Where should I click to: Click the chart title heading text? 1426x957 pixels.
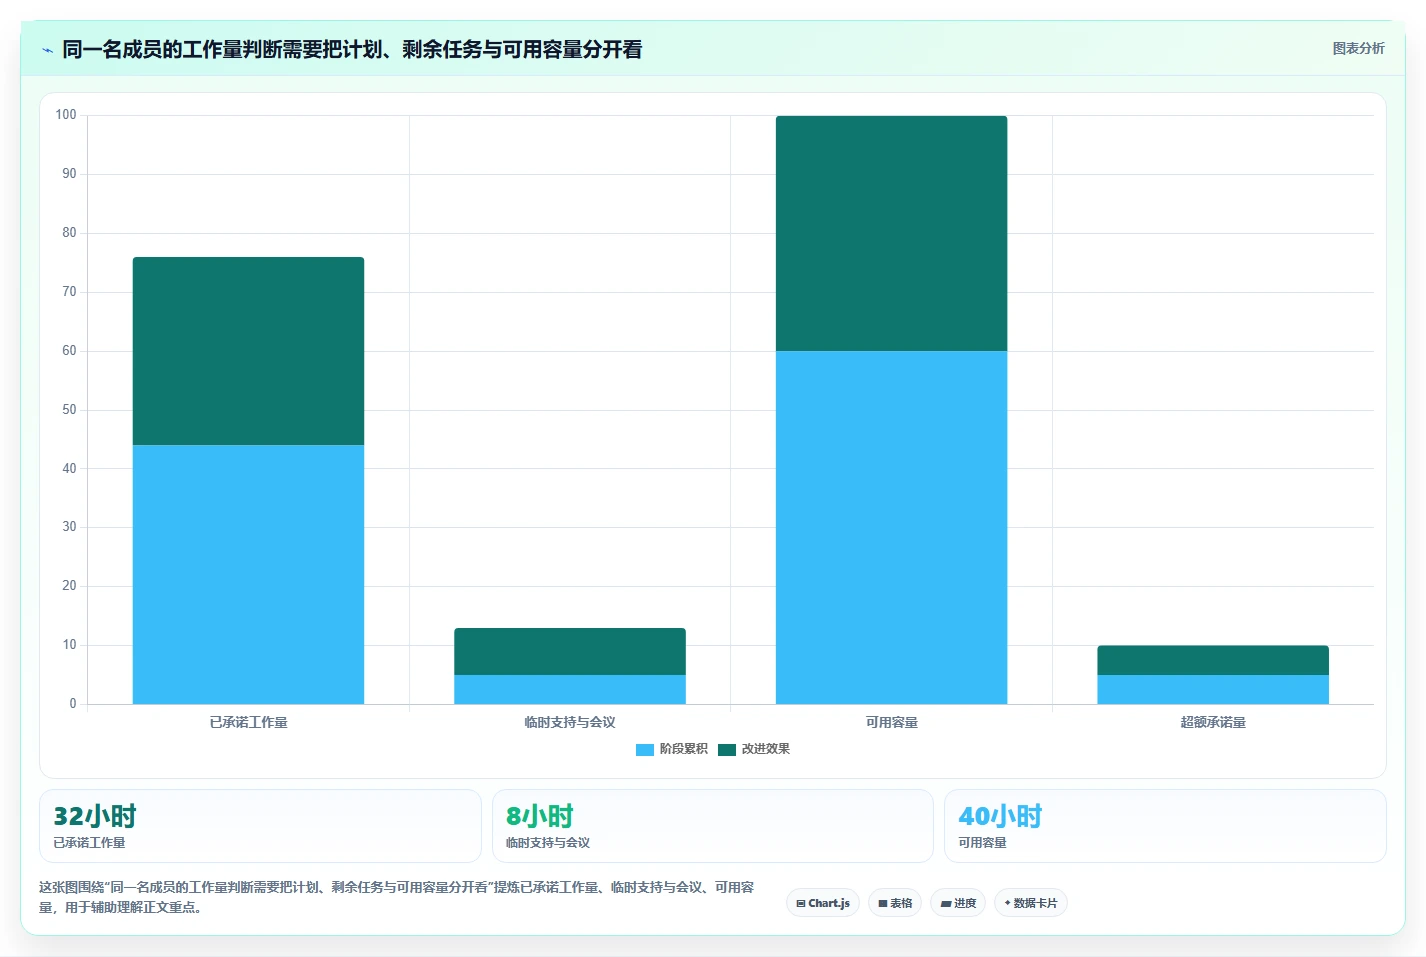[352, 49]
